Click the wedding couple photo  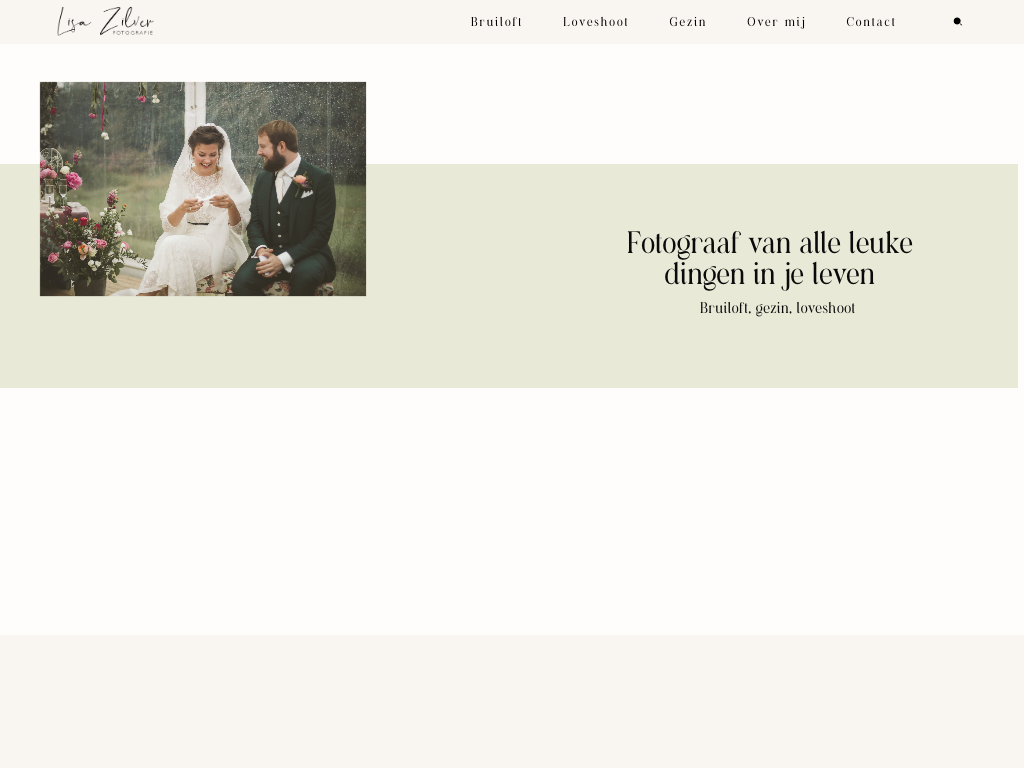pyautogui.click(x=203, y=189)
